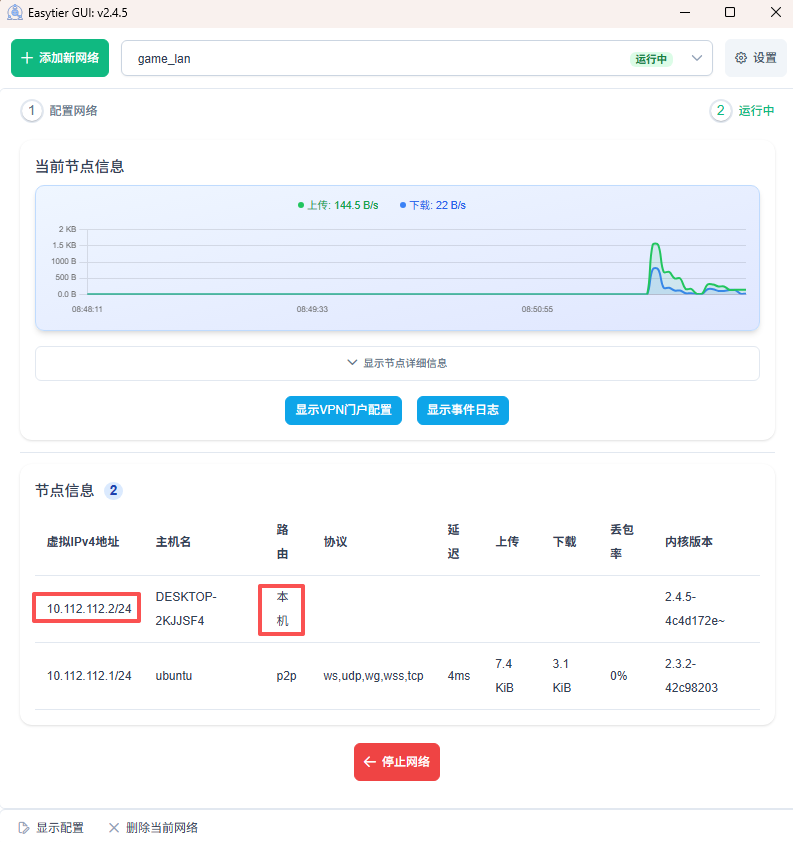Click the 4ms latency value
The height and width of the screenshot is (842, 793).
coord(459,676)
